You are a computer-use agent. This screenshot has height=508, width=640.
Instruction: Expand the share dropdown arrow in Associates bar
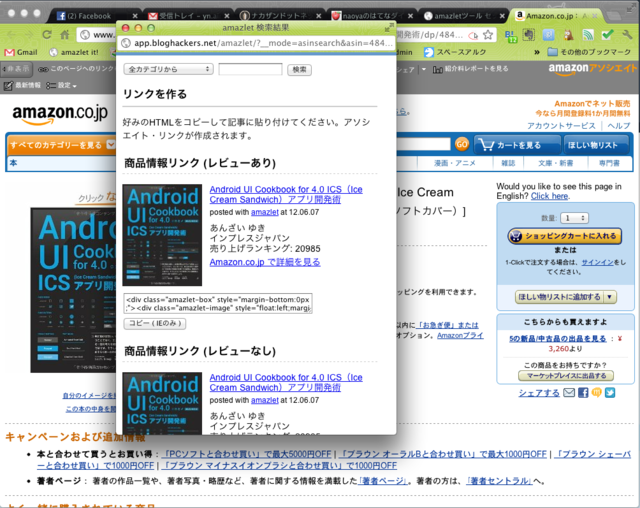(423, 69)
